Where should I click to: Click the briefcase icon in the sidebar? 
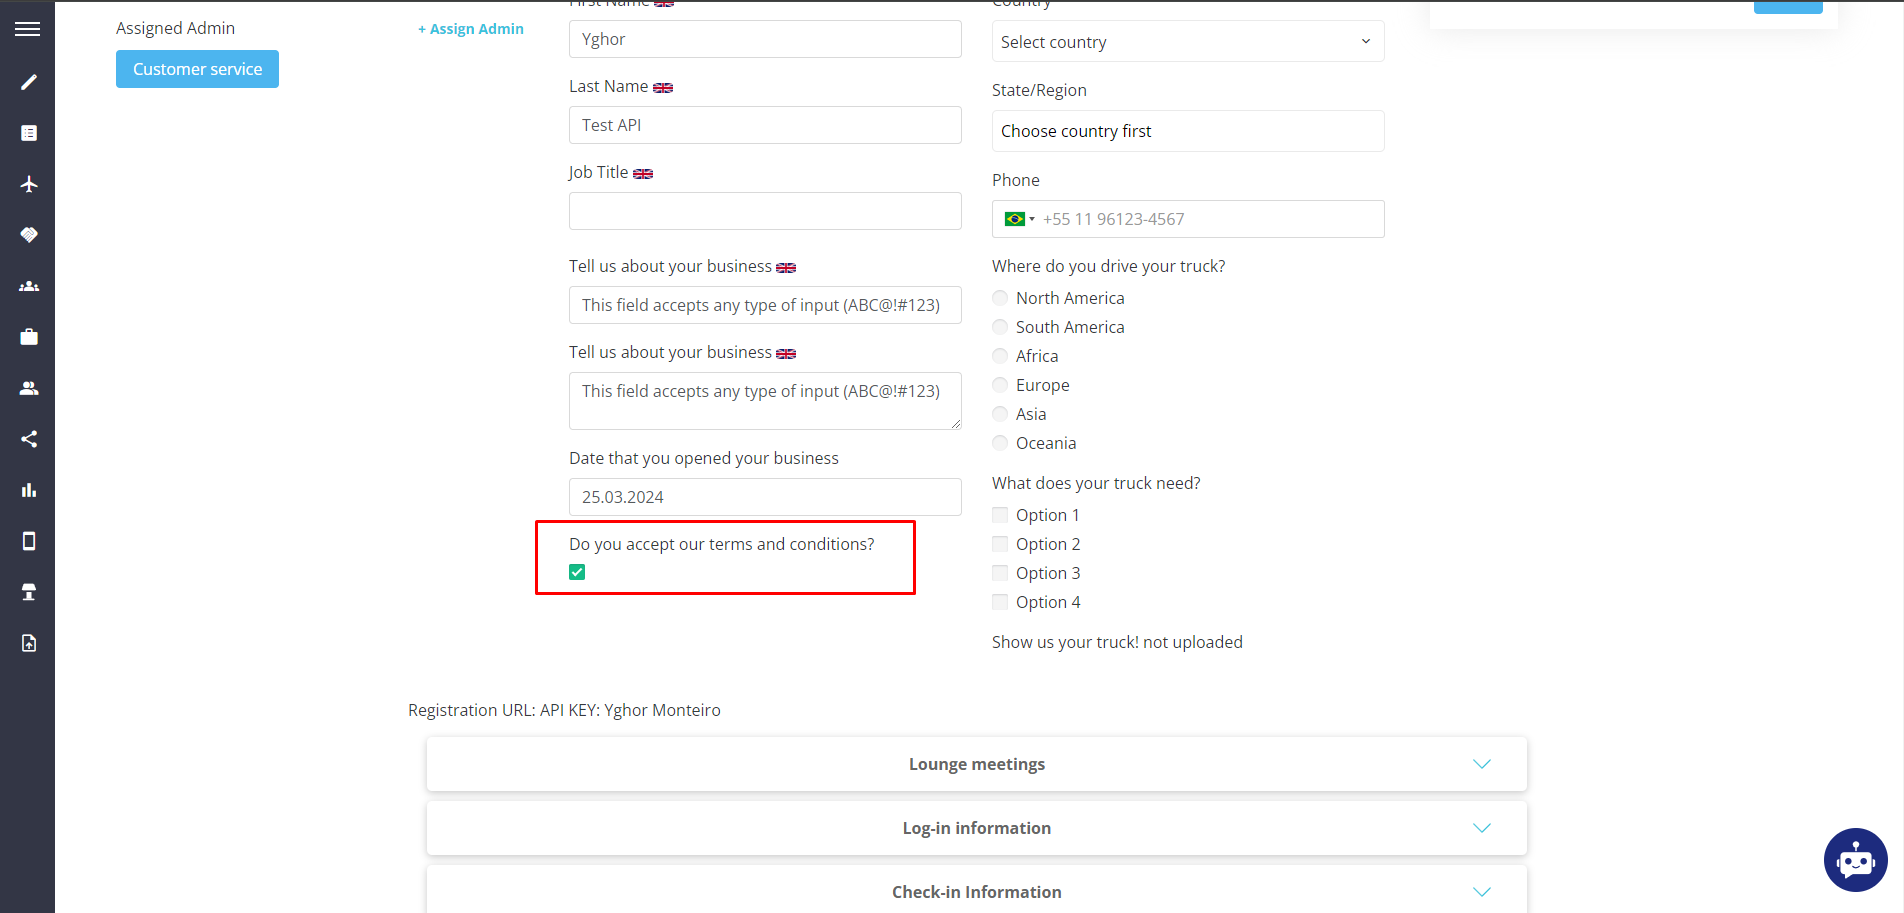point(27,336)
